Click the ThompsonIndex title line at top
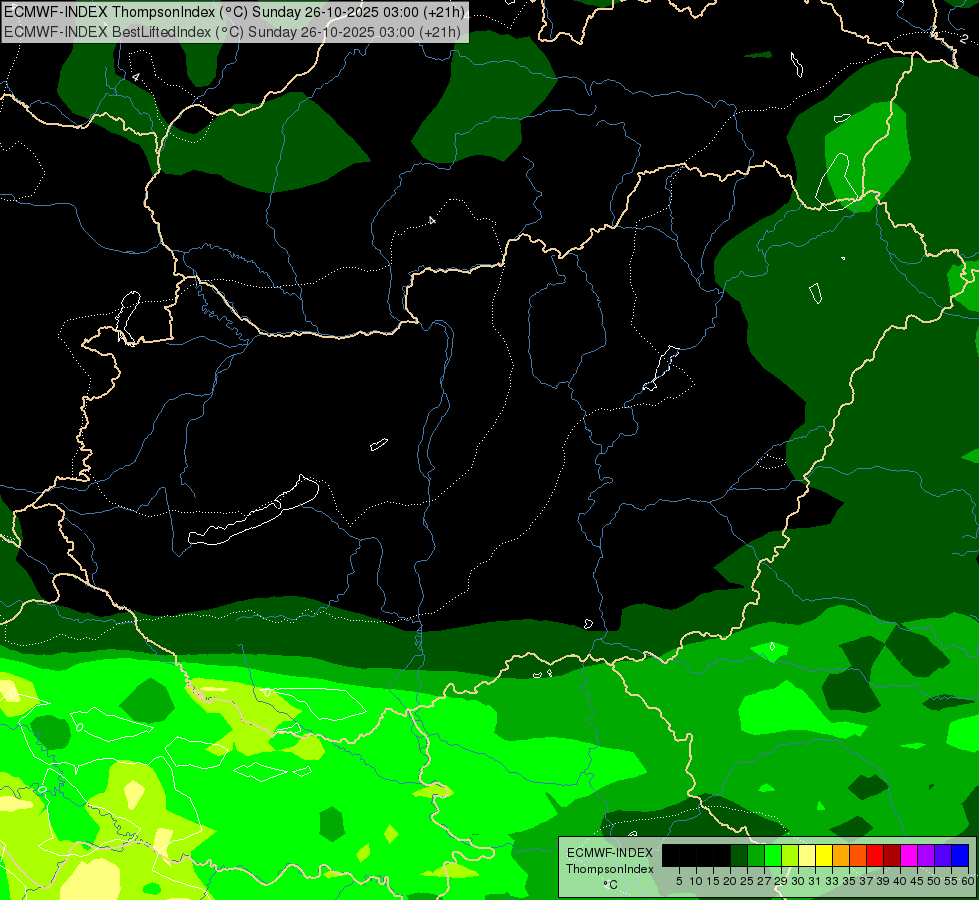The width and height of the screenshot is (979, 900). pyautogui.click(x=234, y=11)
